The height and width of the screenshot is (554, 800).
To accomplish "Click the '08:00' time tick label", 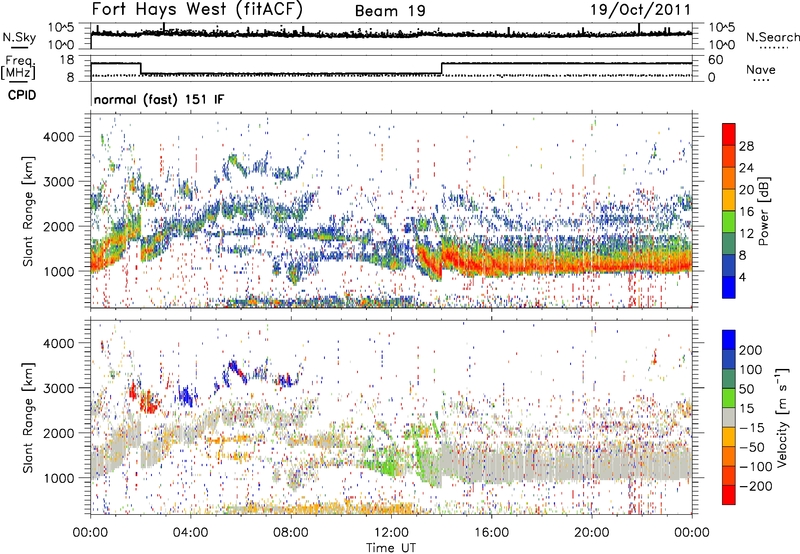I will (x=291, y=533).
